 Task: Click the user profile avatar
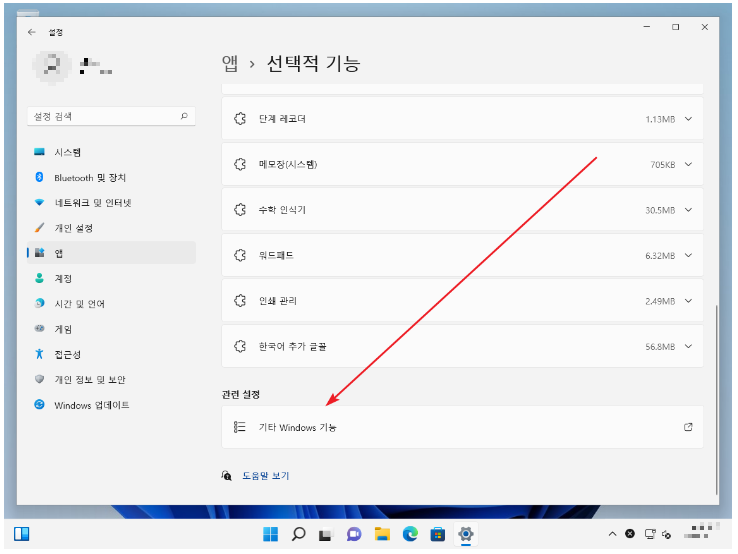click(52, 65)
